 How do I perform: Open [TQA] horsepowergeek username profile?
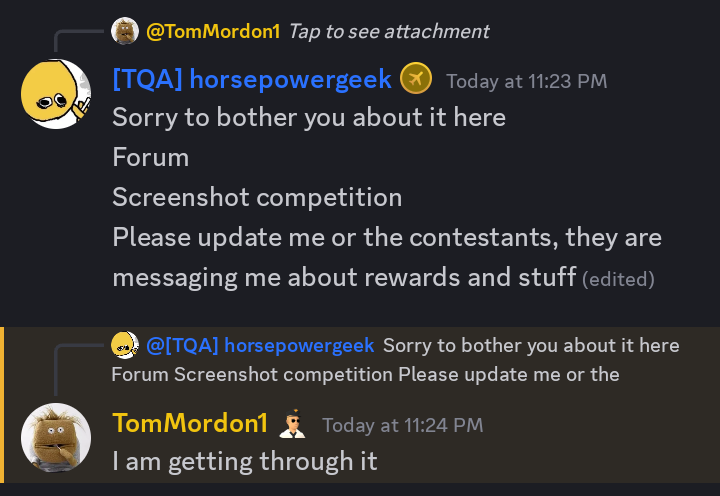click(252, 79)
